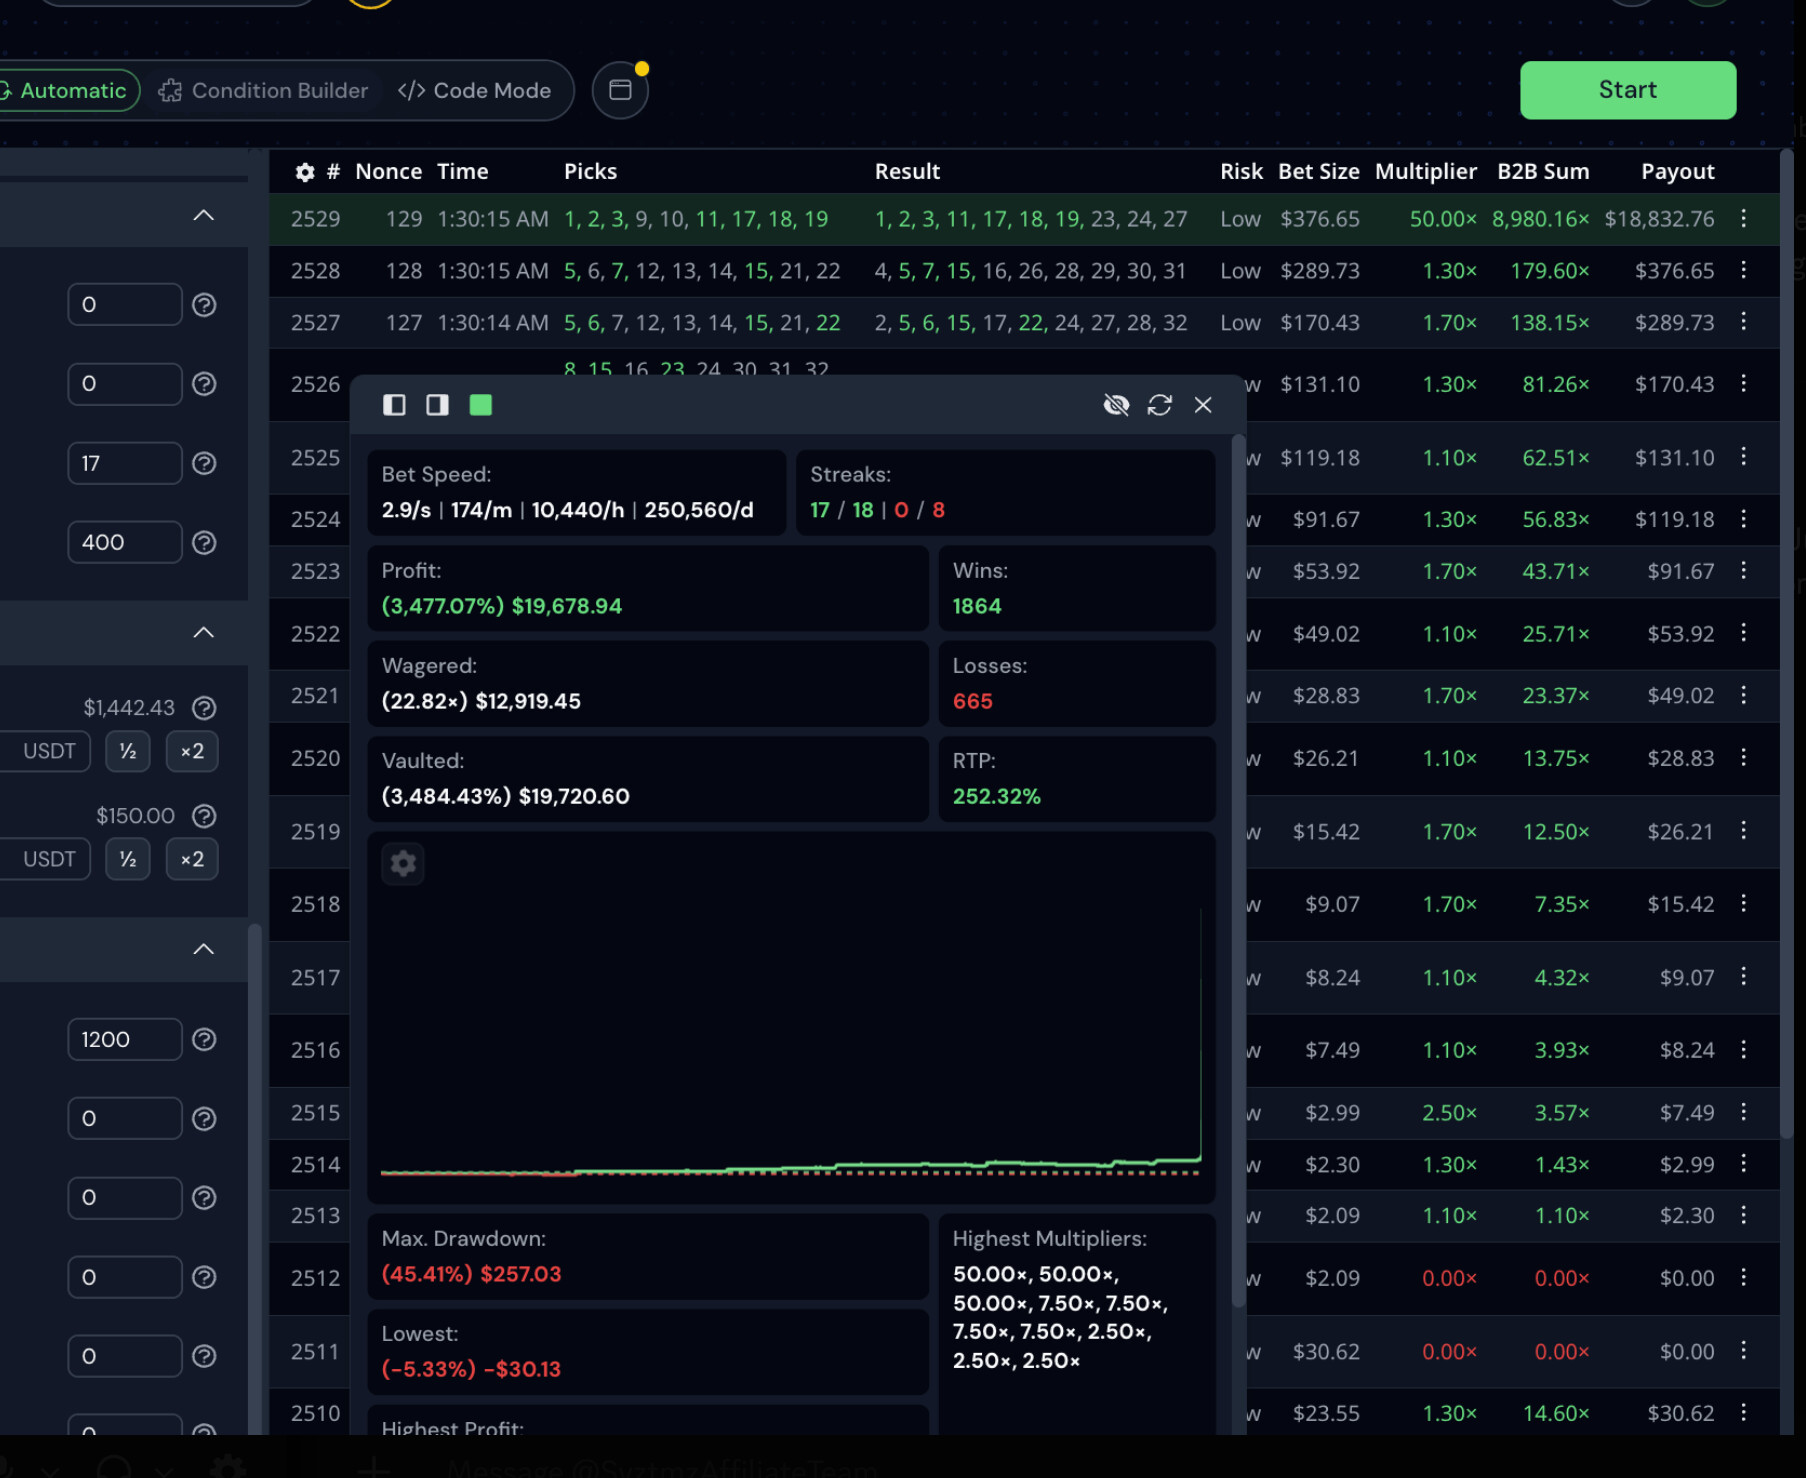Open the calendar window icon beside Code Mode
The width and height of the screenshot is (1806, 1478).
click(620, 90)
